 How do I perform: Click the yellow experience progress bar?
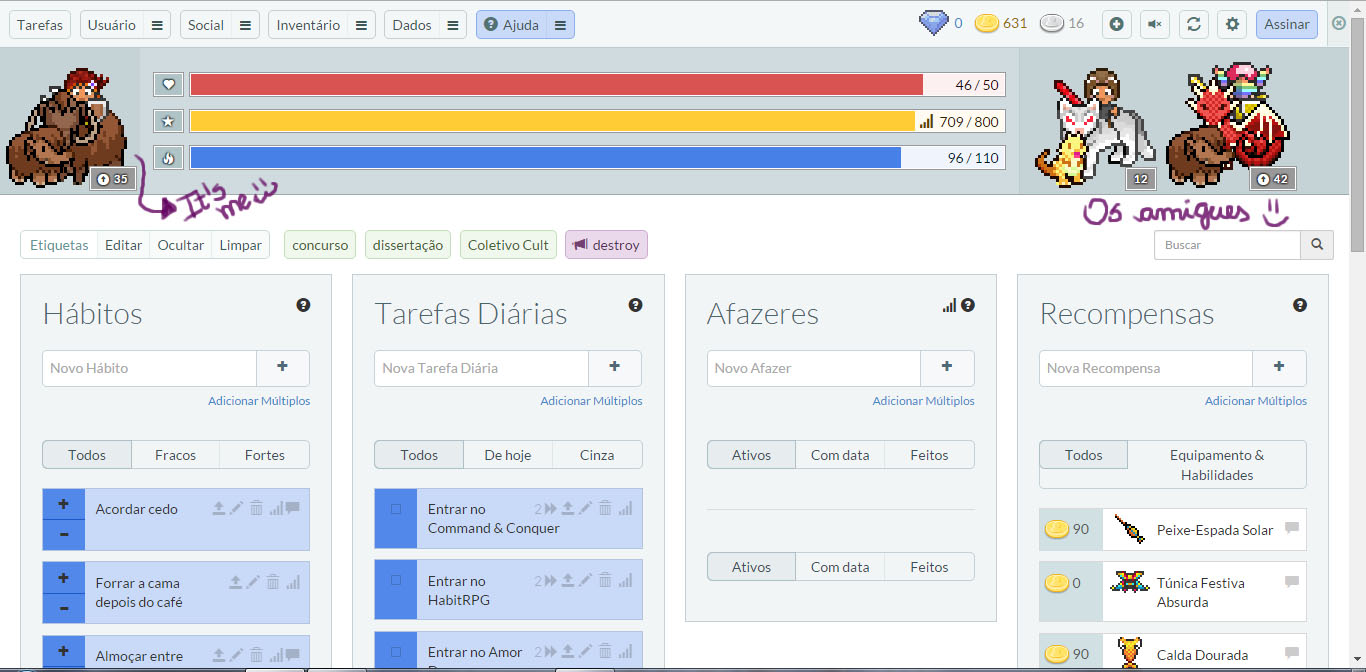(552, 121)
